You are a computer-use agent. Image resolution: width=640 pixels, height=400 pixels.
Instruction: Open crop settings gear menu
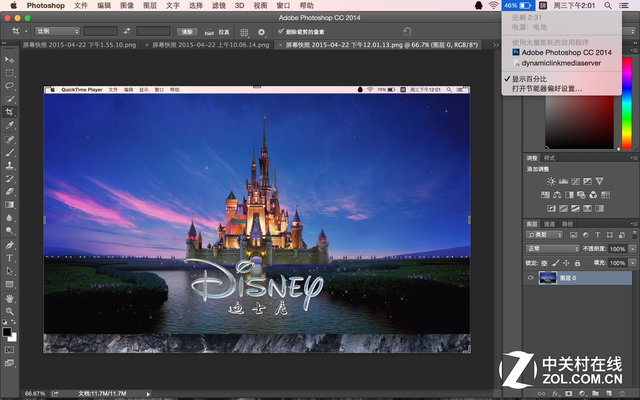[x=262, y=32]
